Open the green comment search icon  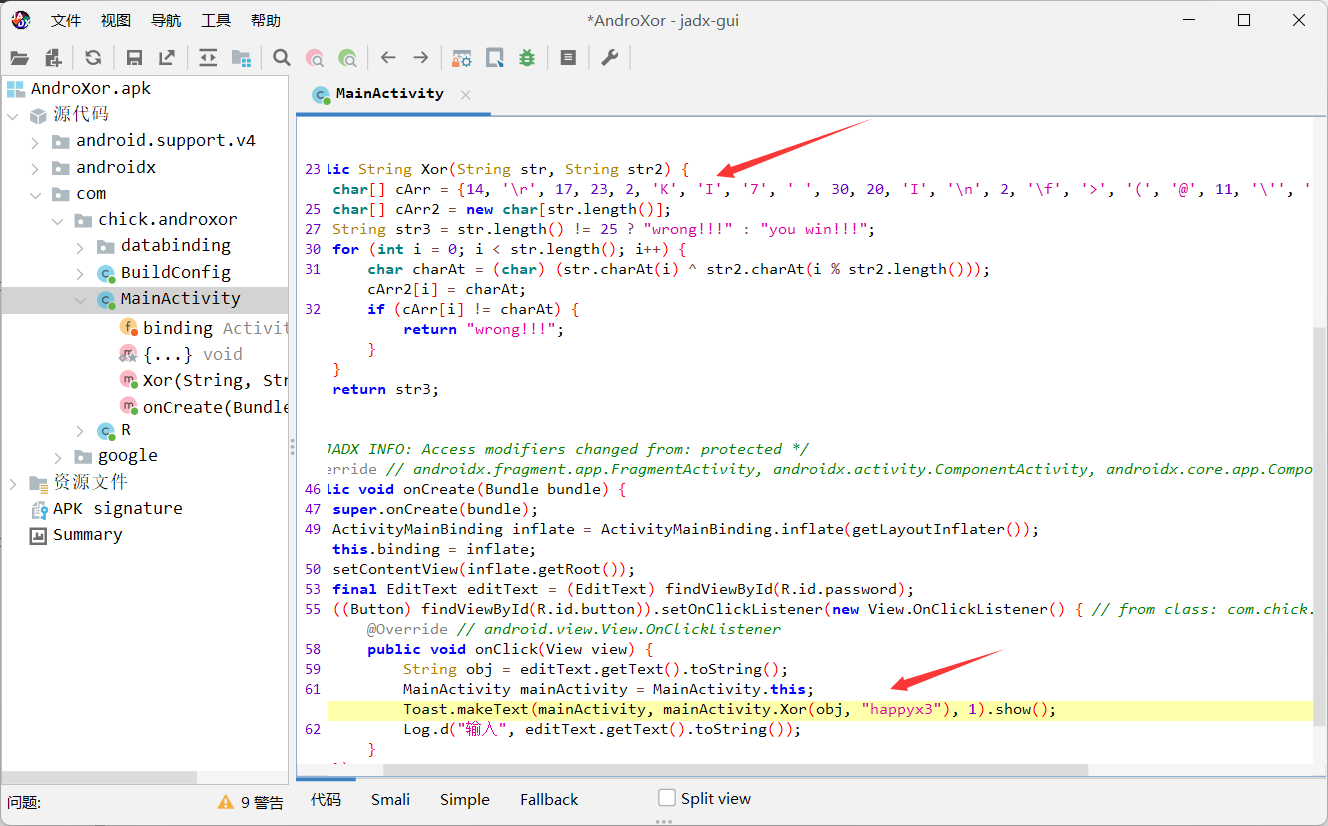tap(348, 58)
